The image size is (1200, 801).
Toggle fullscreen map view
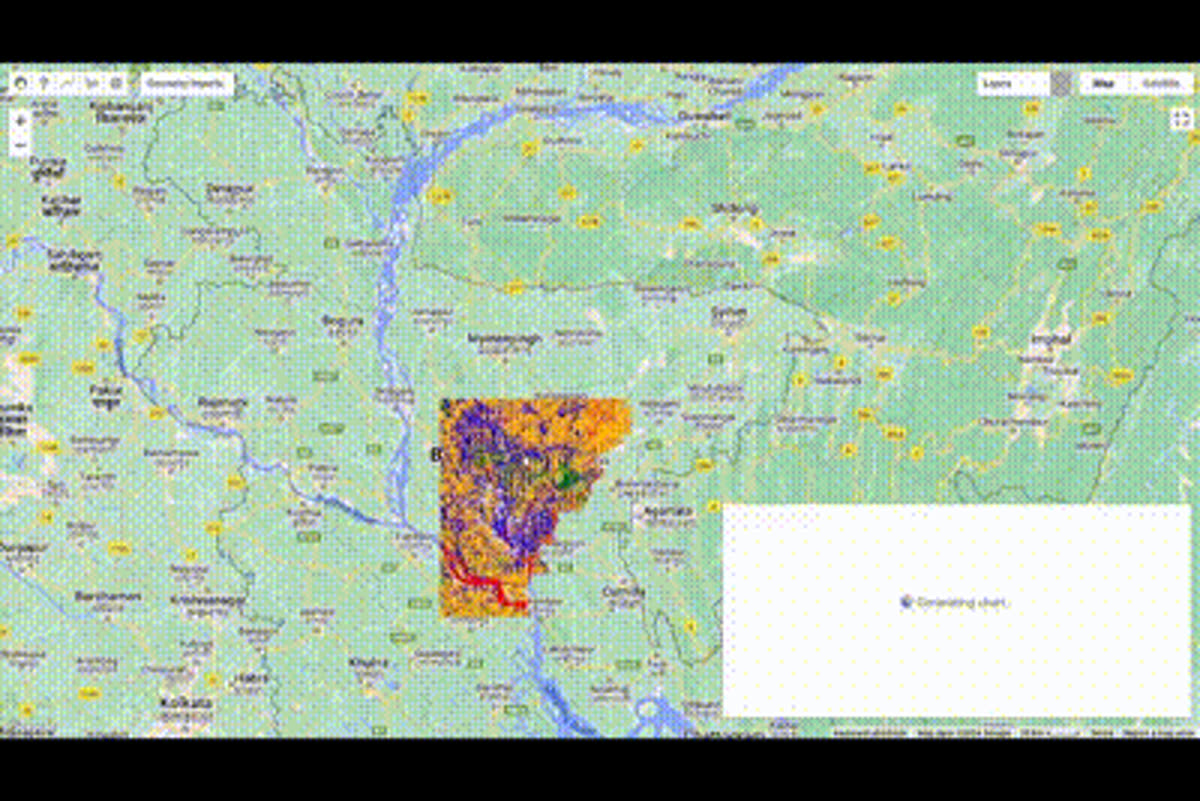point(1180,121)
